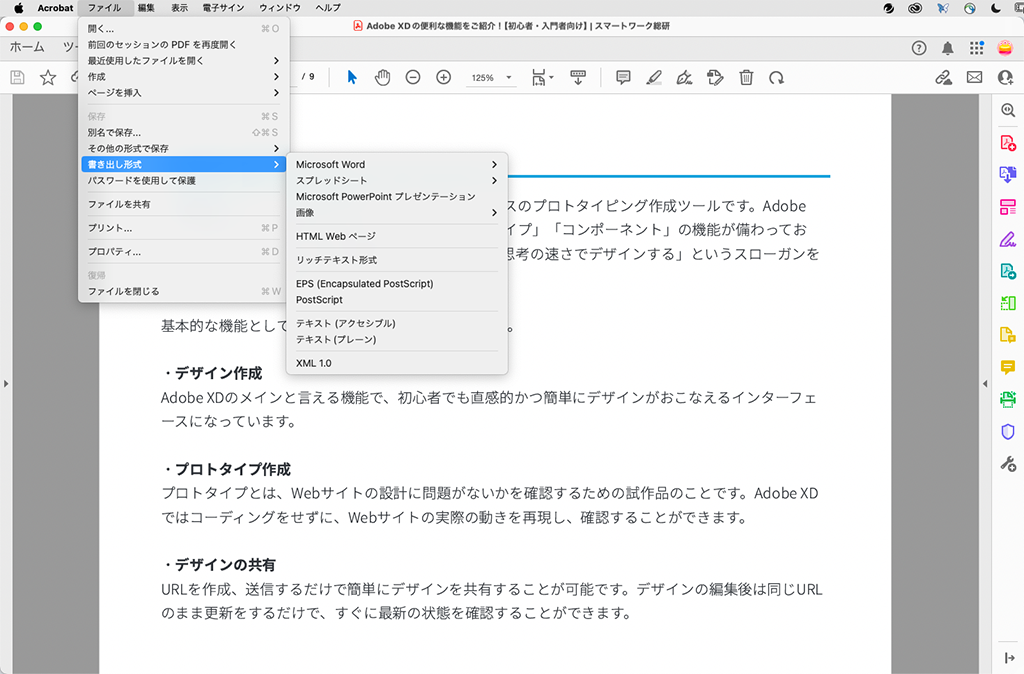Select the highlighter pen tool

654,78
